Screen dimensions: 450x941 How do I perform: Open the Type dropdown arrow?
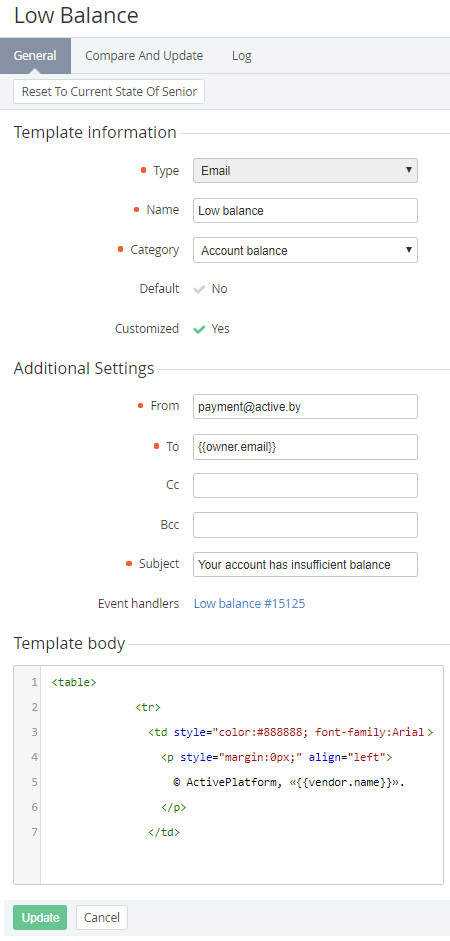(409, 170)
